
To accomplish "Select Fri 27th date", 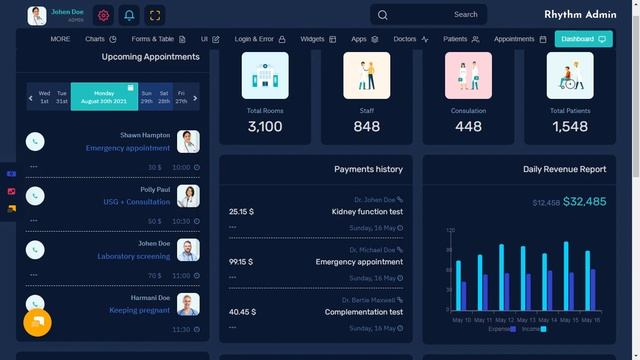I will coord(181,97).
